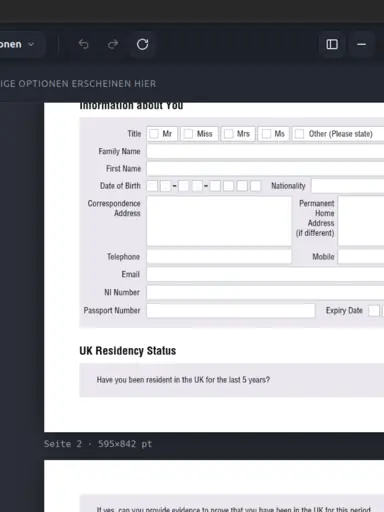Click the first Date of Birth box
This screenshot has width=384, height=512.
tap(152, 186)
